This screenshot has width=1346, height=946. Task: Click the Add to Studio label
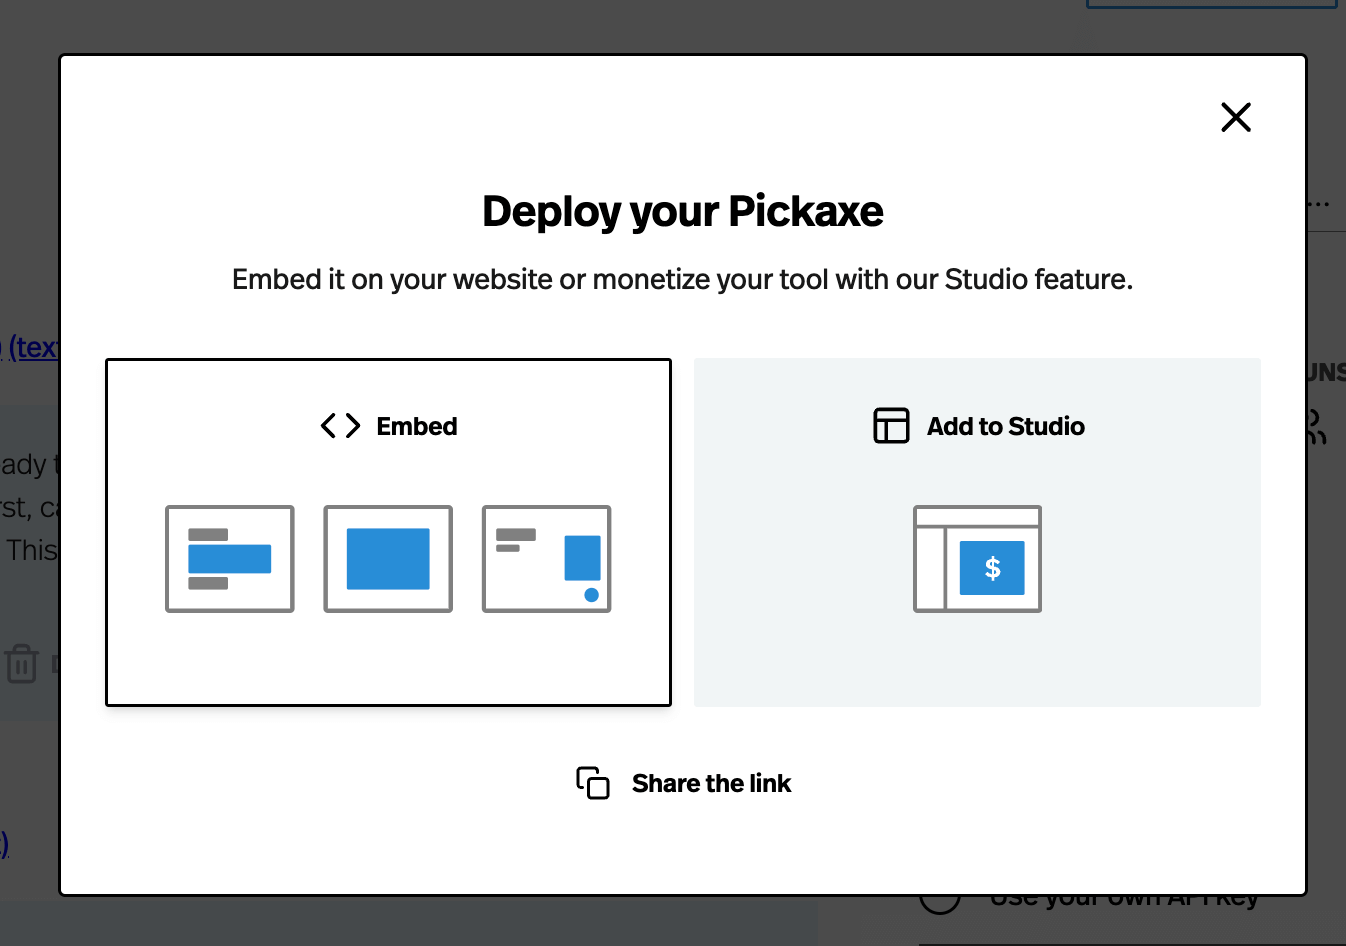1005,426
